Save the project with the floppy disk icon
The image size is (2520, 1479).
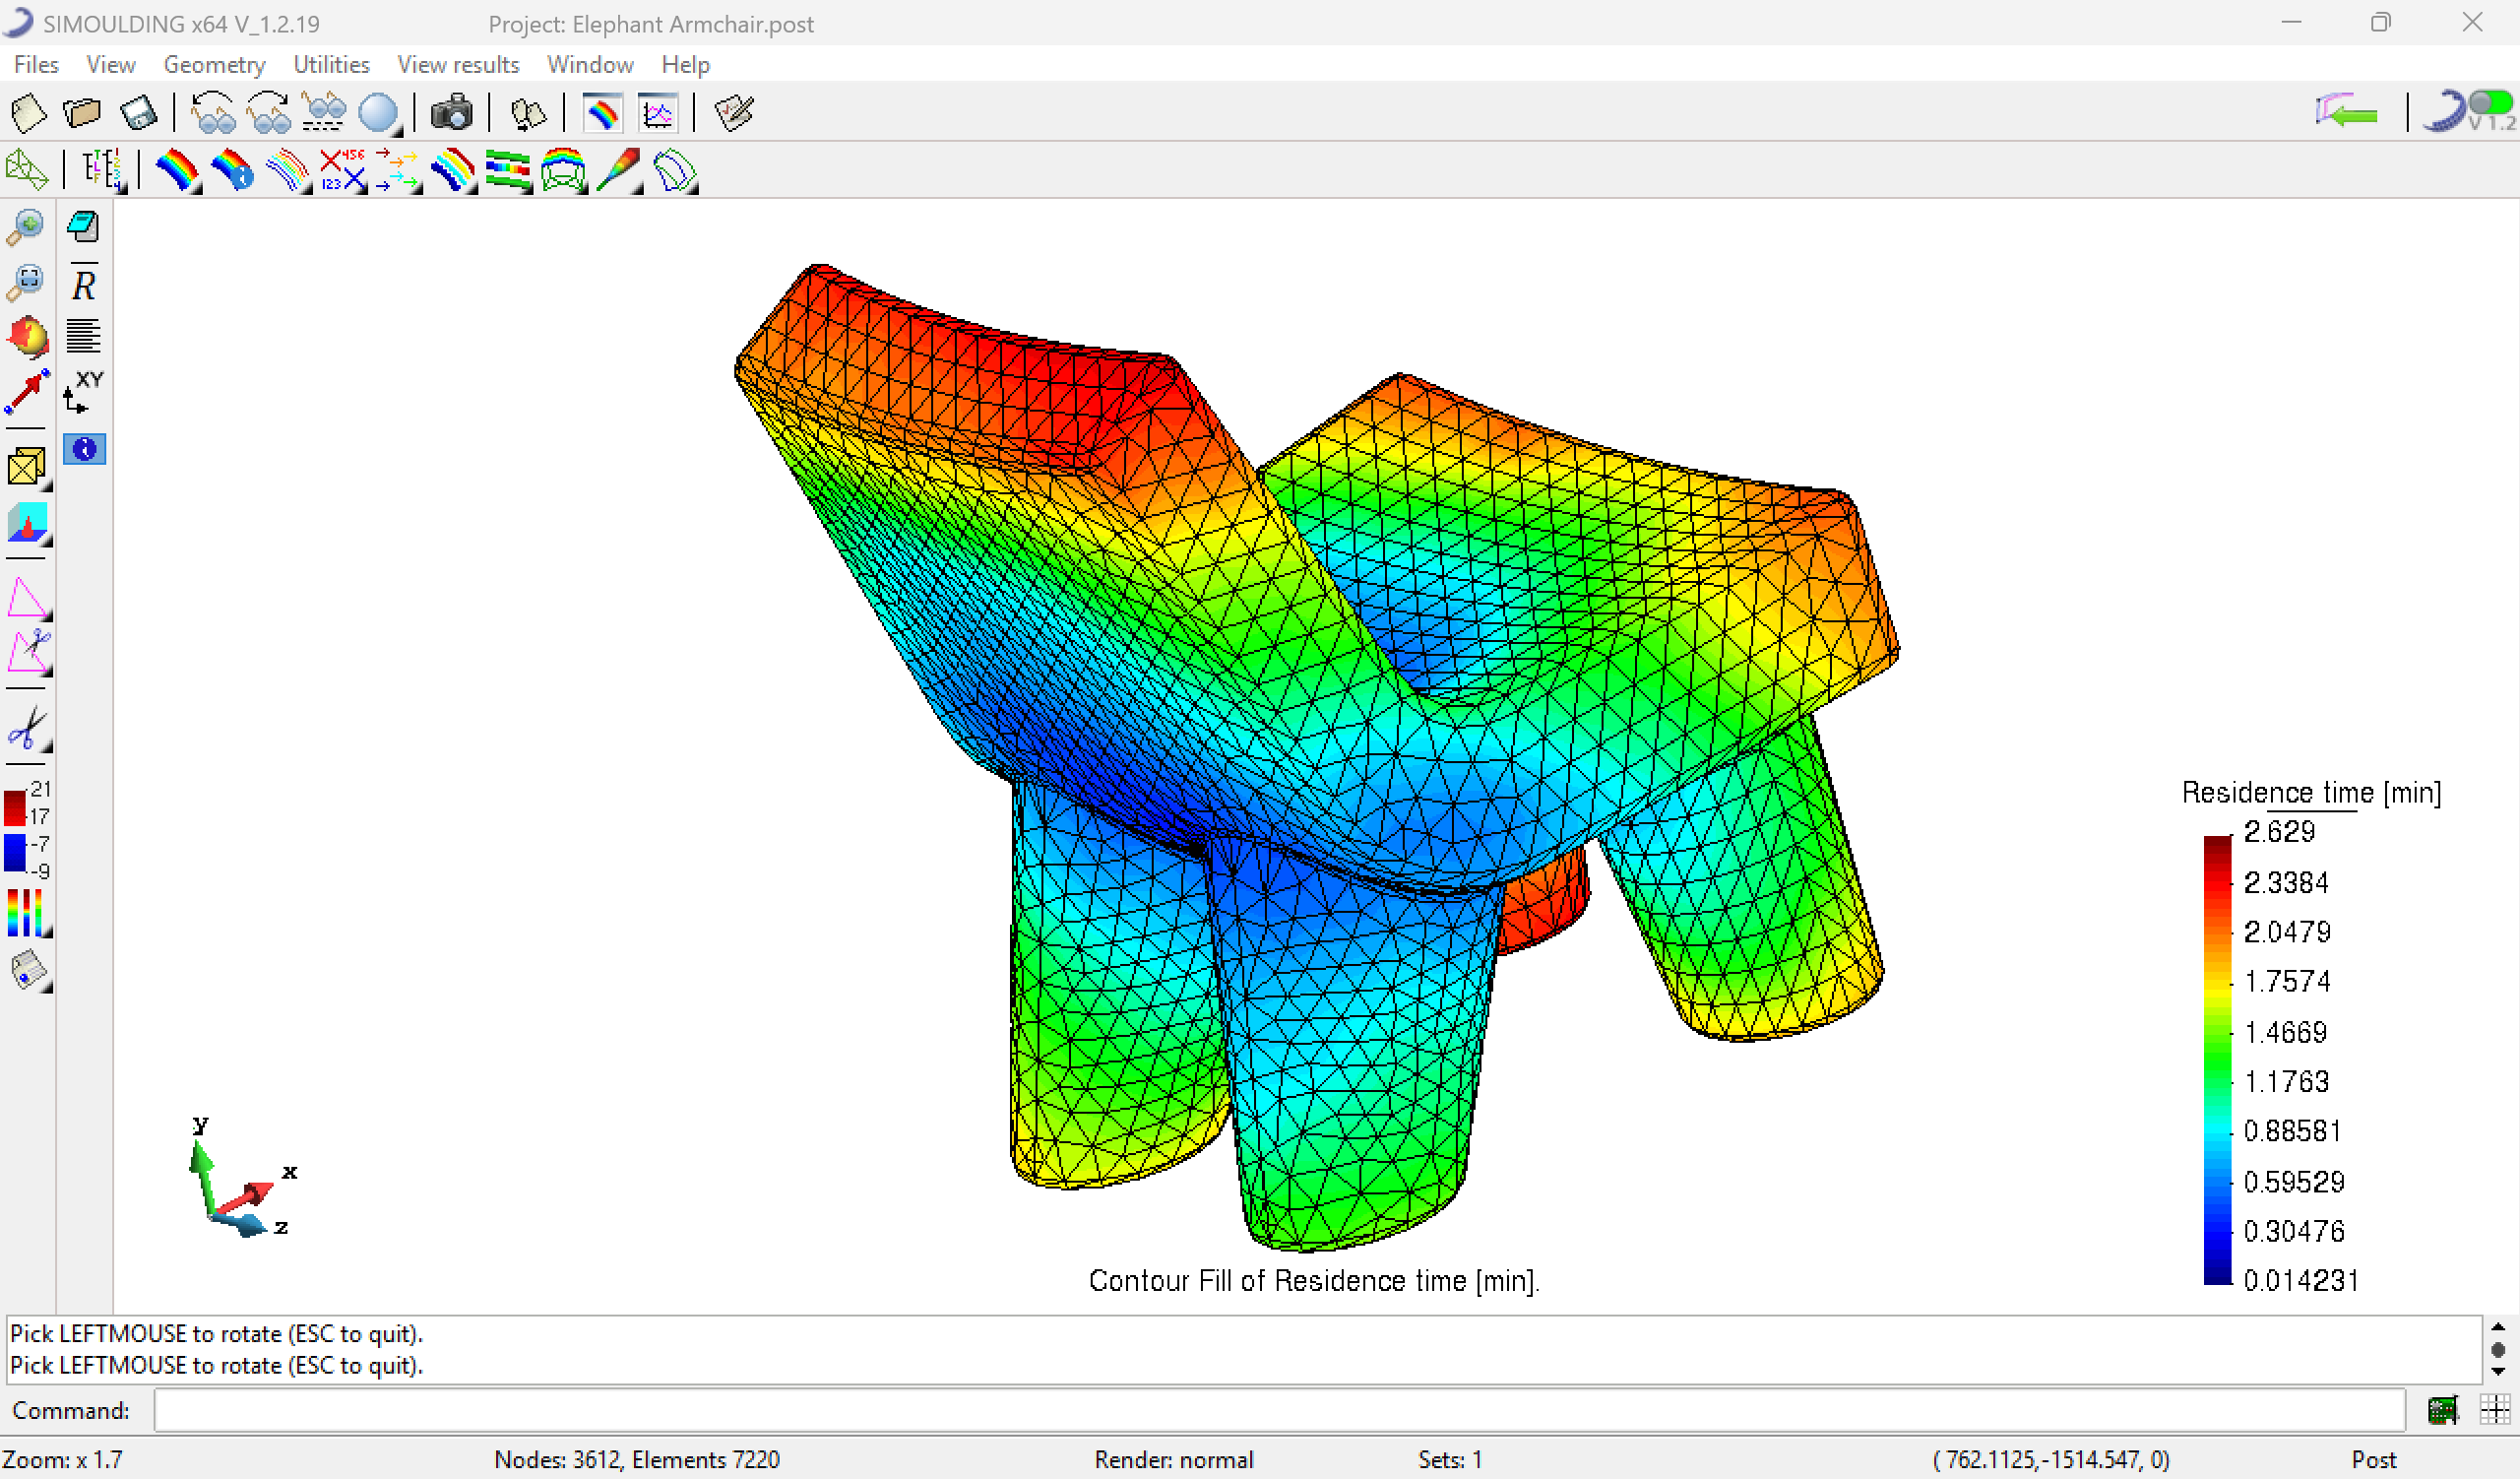[138, 113]
